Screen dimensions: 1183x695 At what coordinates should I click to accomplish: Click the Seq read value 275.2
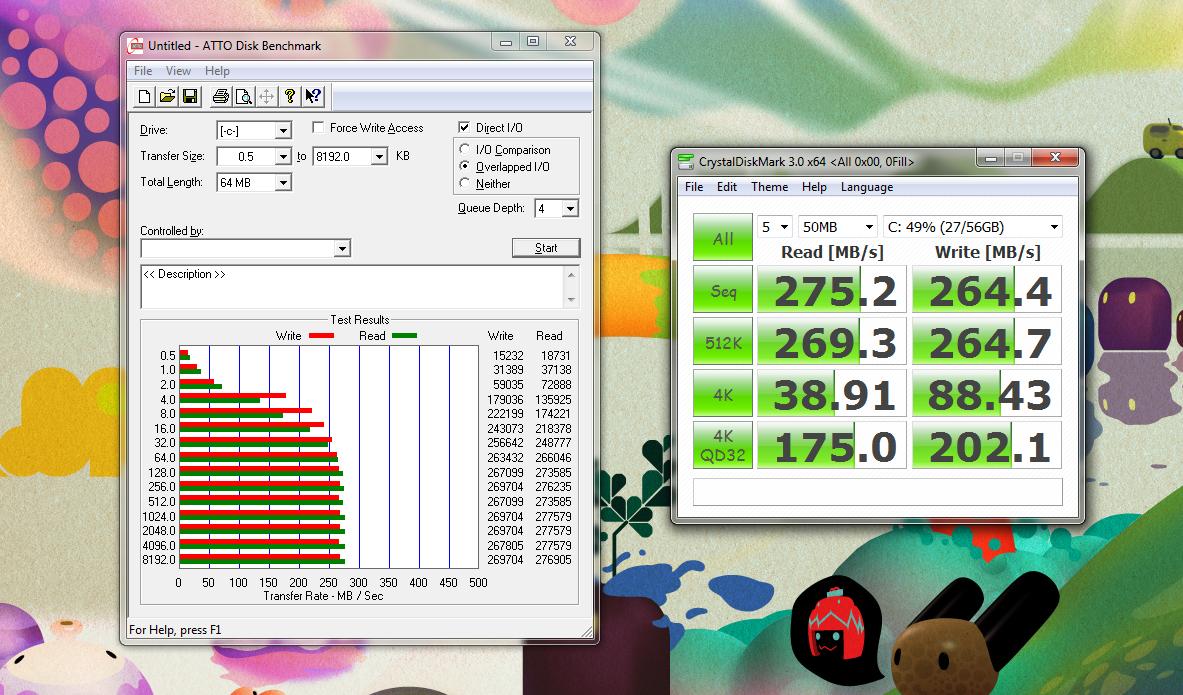point(832,290)
